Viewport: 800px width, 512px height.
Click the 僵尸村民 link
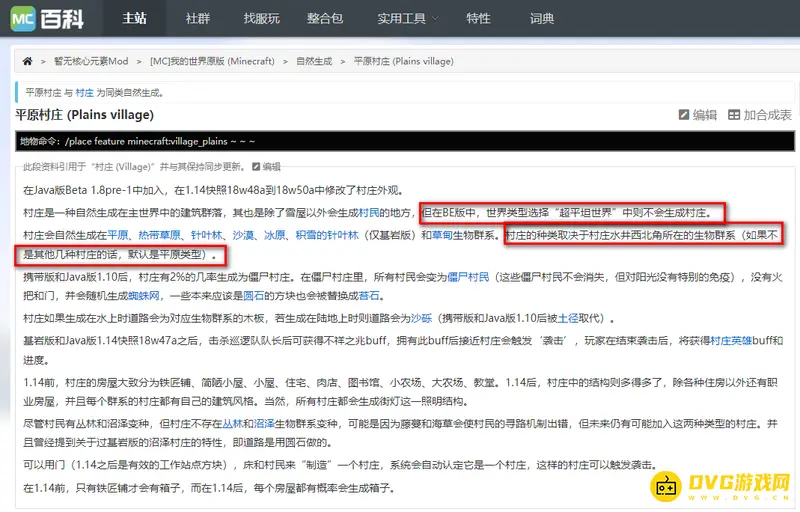[x=468, y=277]
